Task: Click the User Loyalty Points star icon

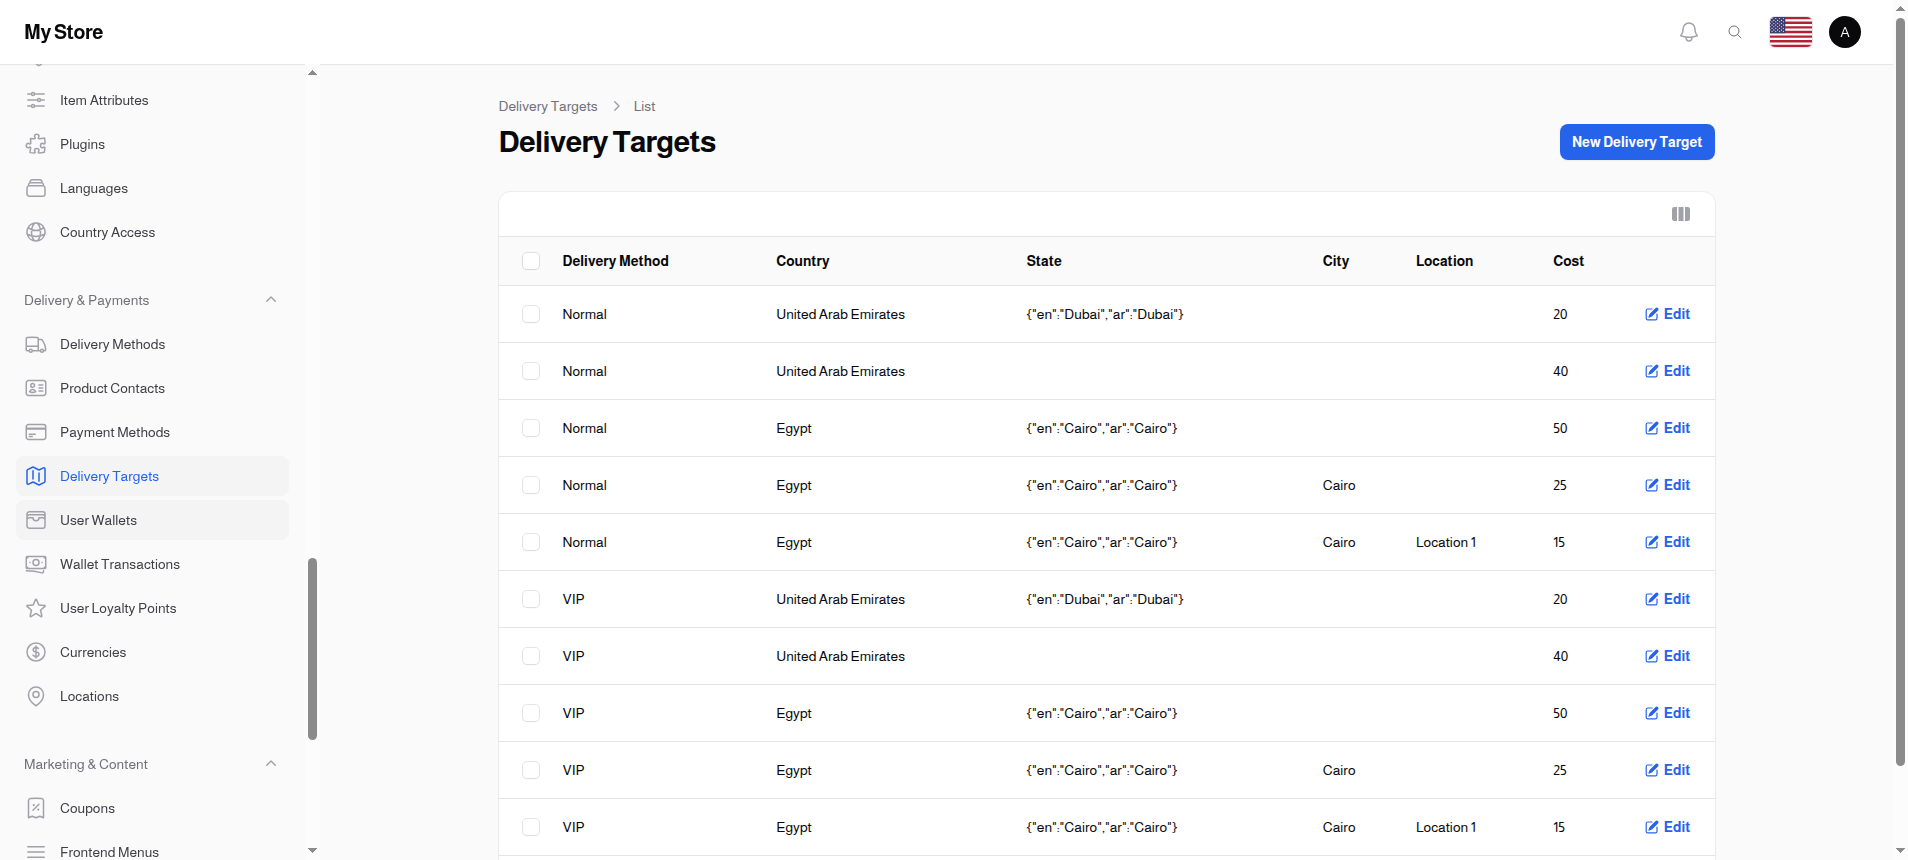Action: 36,608
